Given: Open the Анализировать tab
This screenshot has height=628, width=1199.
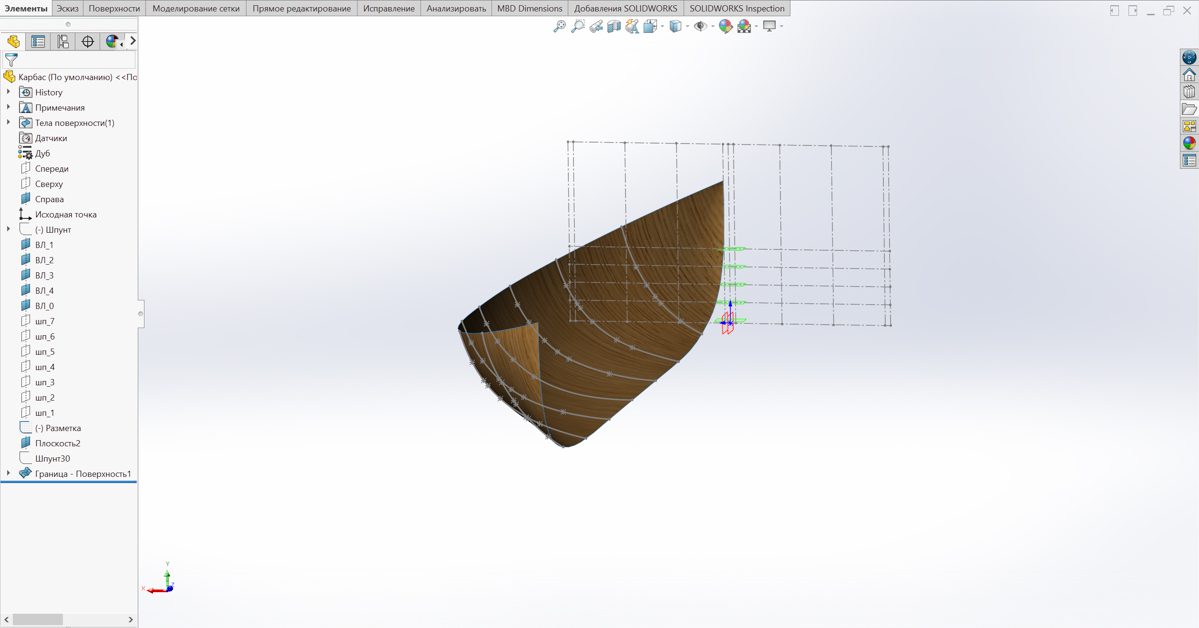Looking at the screenshot, I should tap(456, 8).
